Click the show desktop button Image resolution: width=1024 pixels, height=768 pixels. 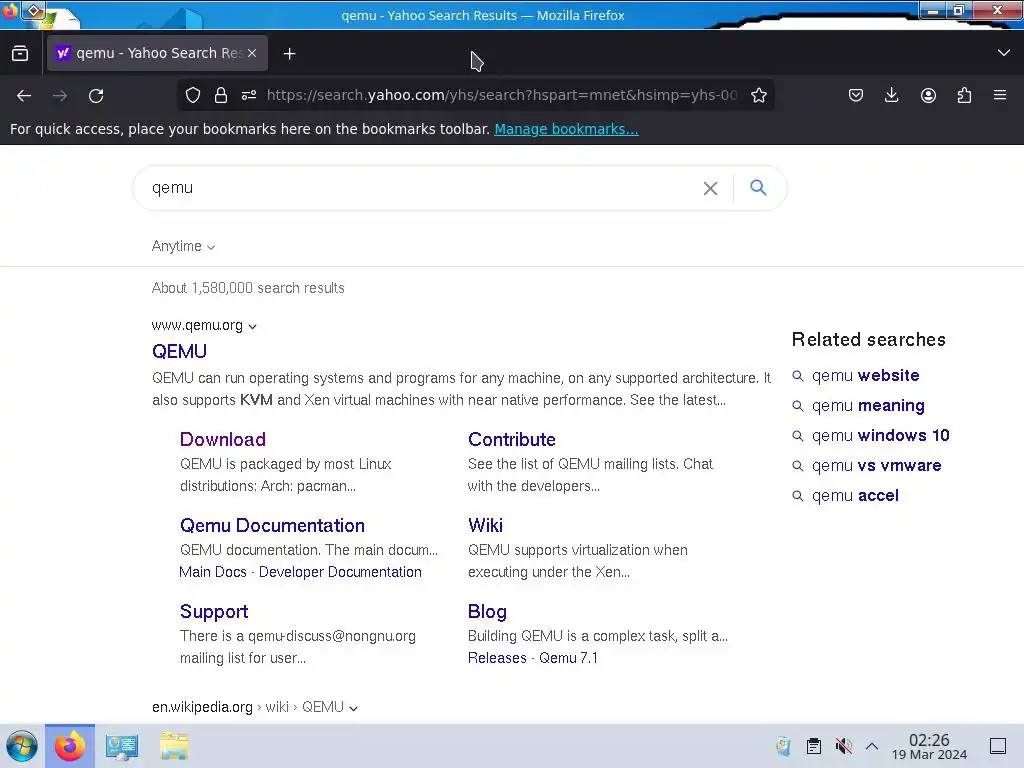(x=998, y=746)
